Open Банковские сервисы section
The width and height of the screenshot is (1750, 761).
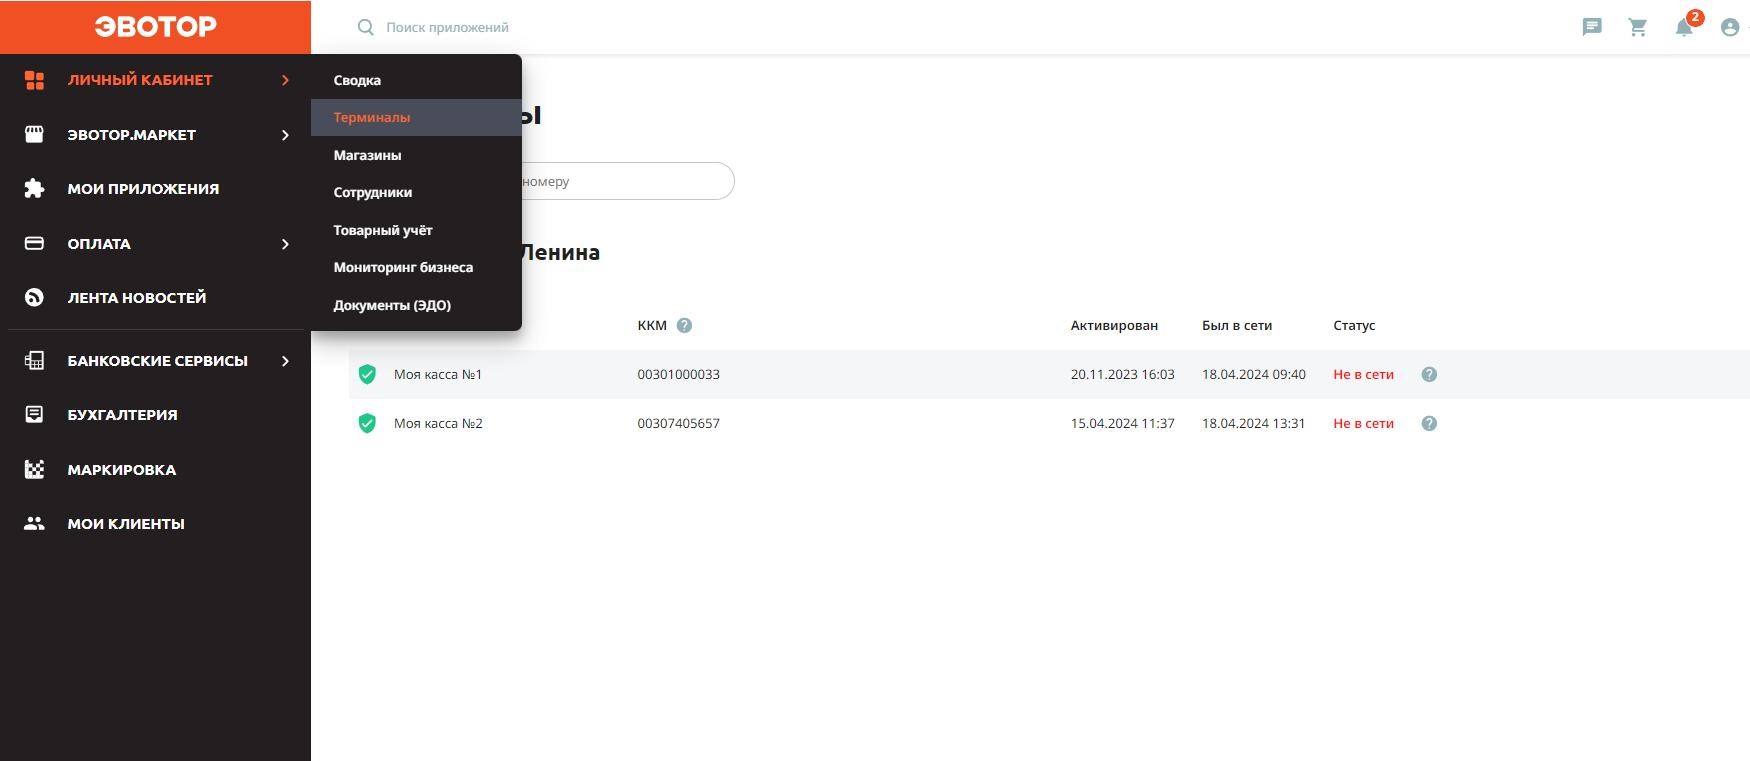click(155, 361)
